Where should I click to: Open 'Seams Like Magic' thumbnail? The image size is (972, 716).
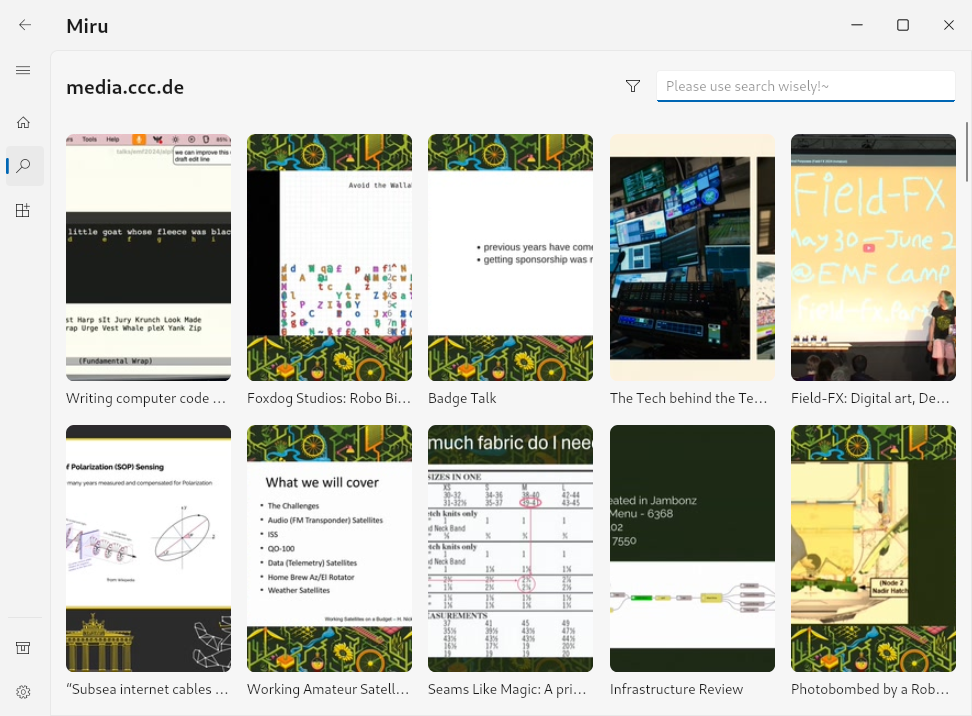pyautogui.click(x=510, y=548)
